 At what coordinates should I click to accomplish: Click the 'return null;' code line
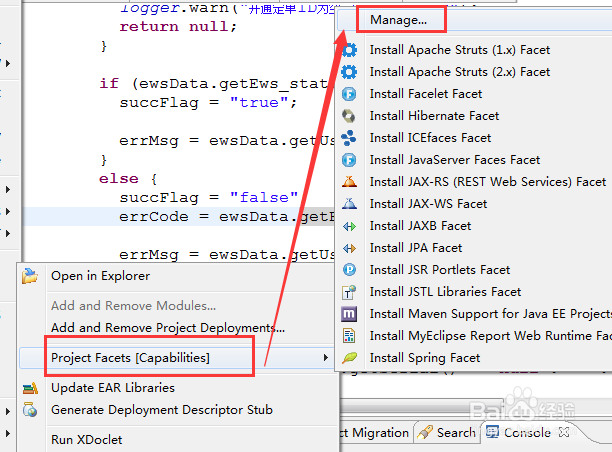178,27
